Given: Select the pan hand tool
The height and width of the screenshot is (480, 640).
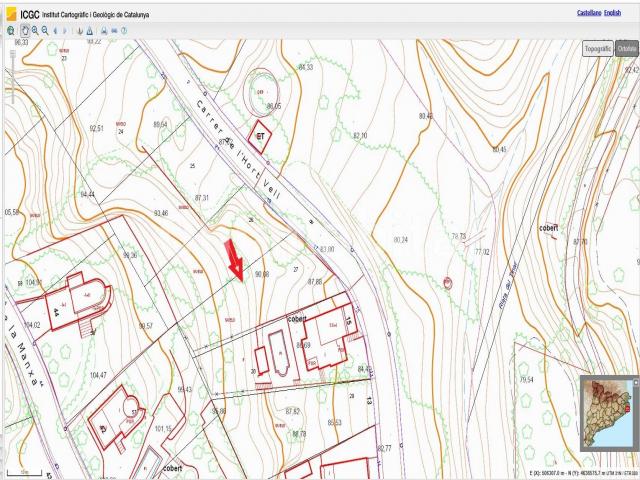Looking at the screenshot, I should (x=24, y=31).
